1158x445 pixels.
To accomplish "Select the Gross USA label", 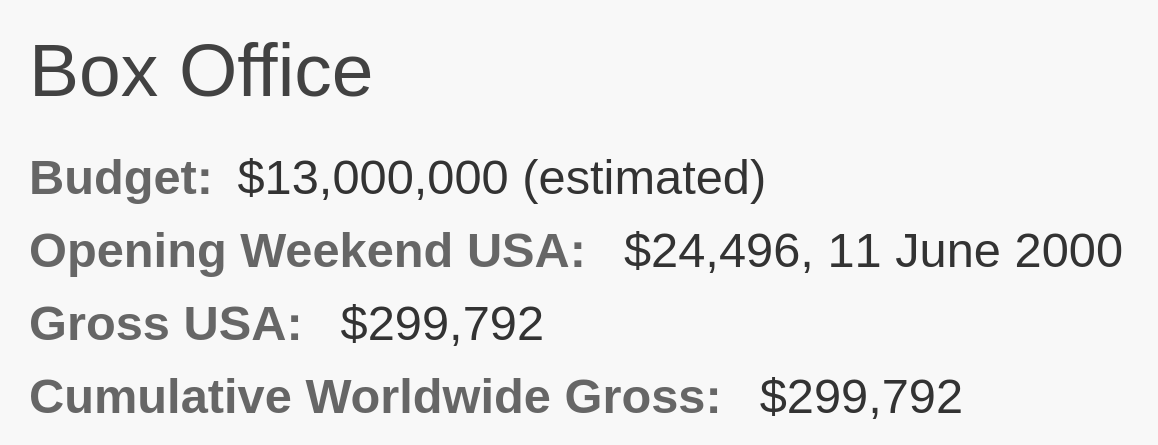I will tap(165, 323).
